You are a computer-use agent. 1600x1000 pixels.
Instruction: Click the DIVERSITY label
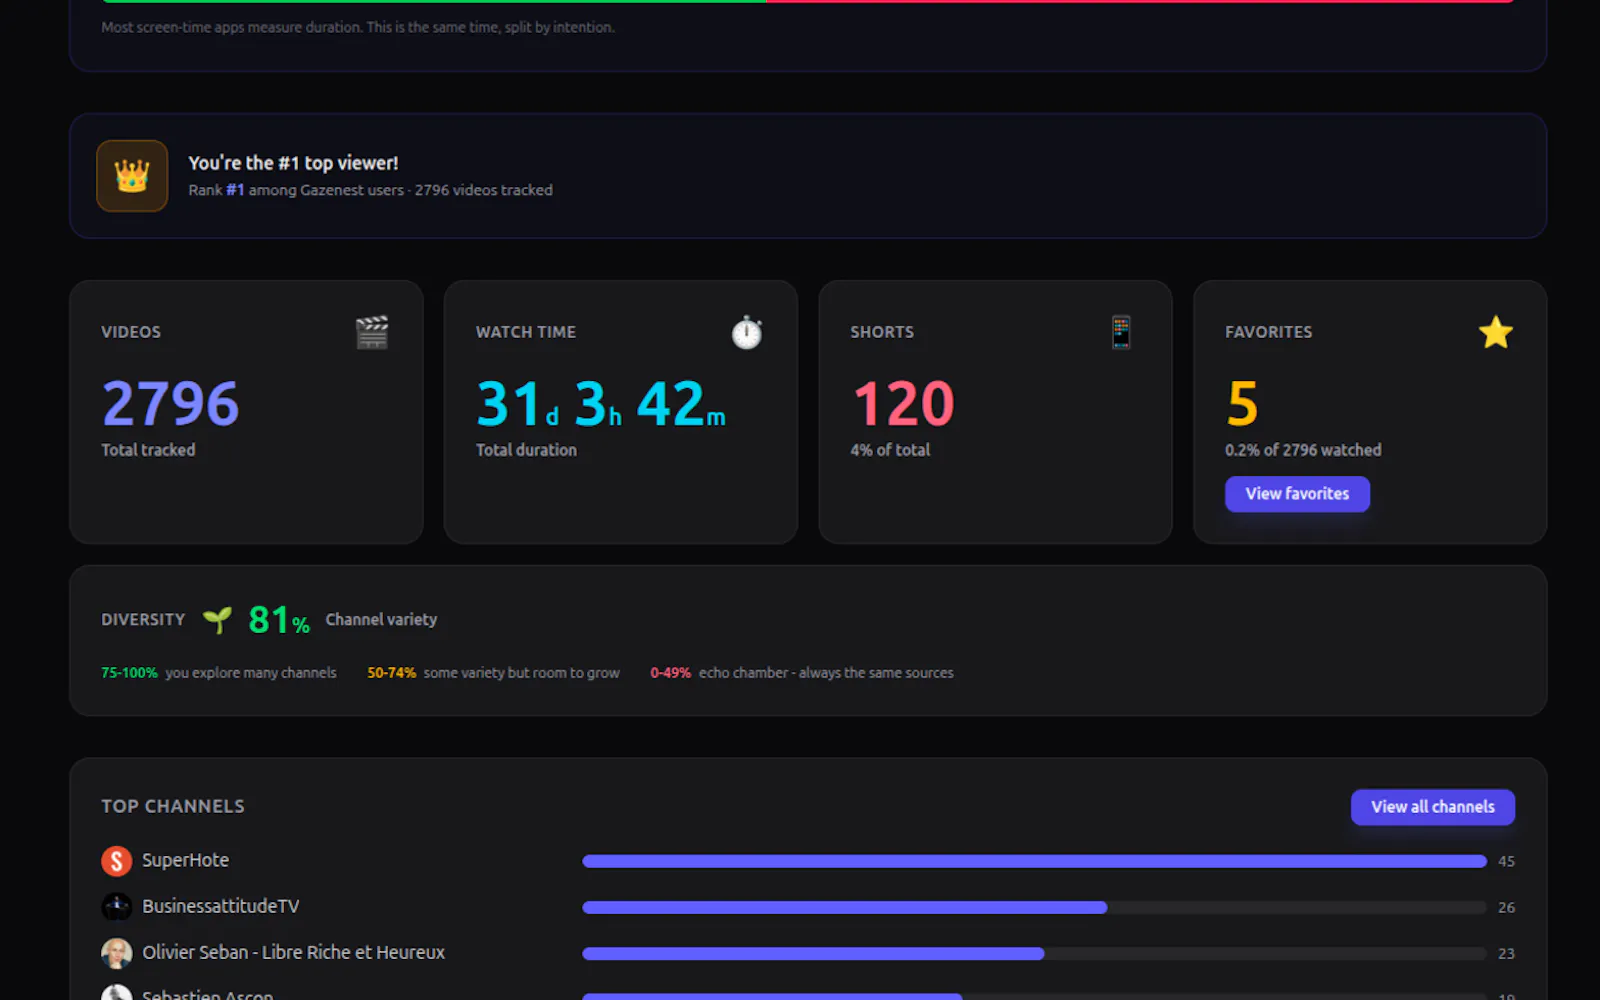tap(143, 620)
